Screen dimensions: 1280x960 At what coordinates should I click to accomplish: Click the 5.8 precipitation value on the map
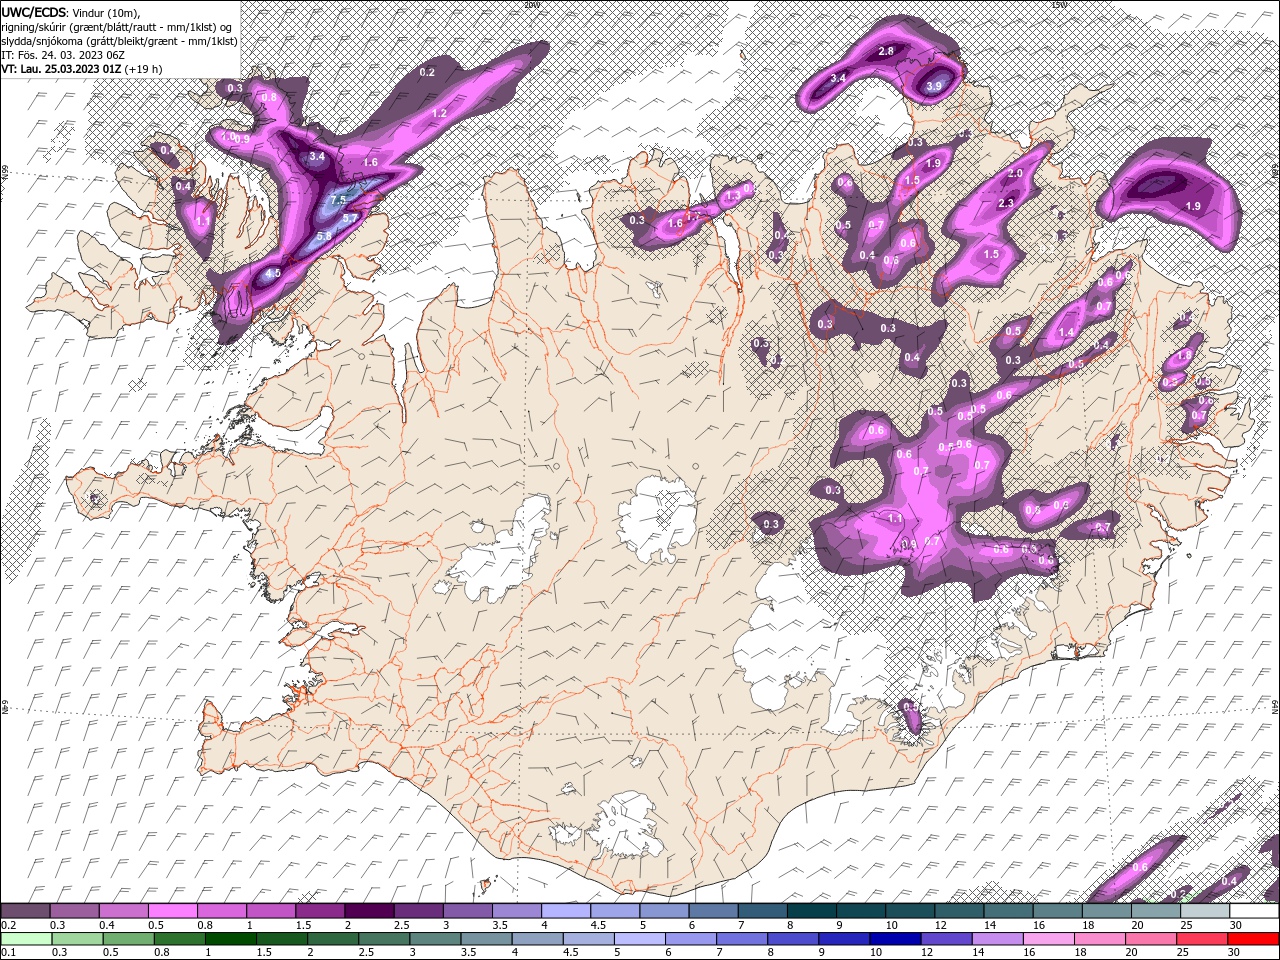tap(324, 236)
